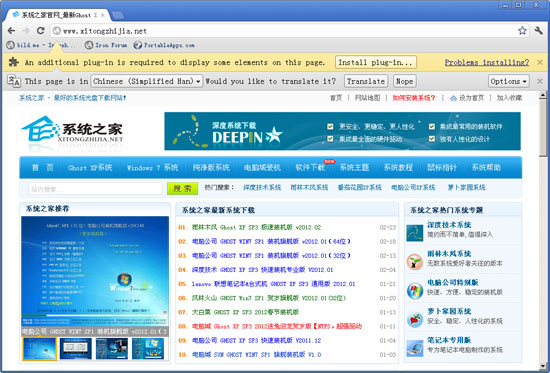The width and height of the screenshot is (550, 373).
Task: Close the 系统之家官网 tab
Action: pyautogui.click(x=103, y=15)
